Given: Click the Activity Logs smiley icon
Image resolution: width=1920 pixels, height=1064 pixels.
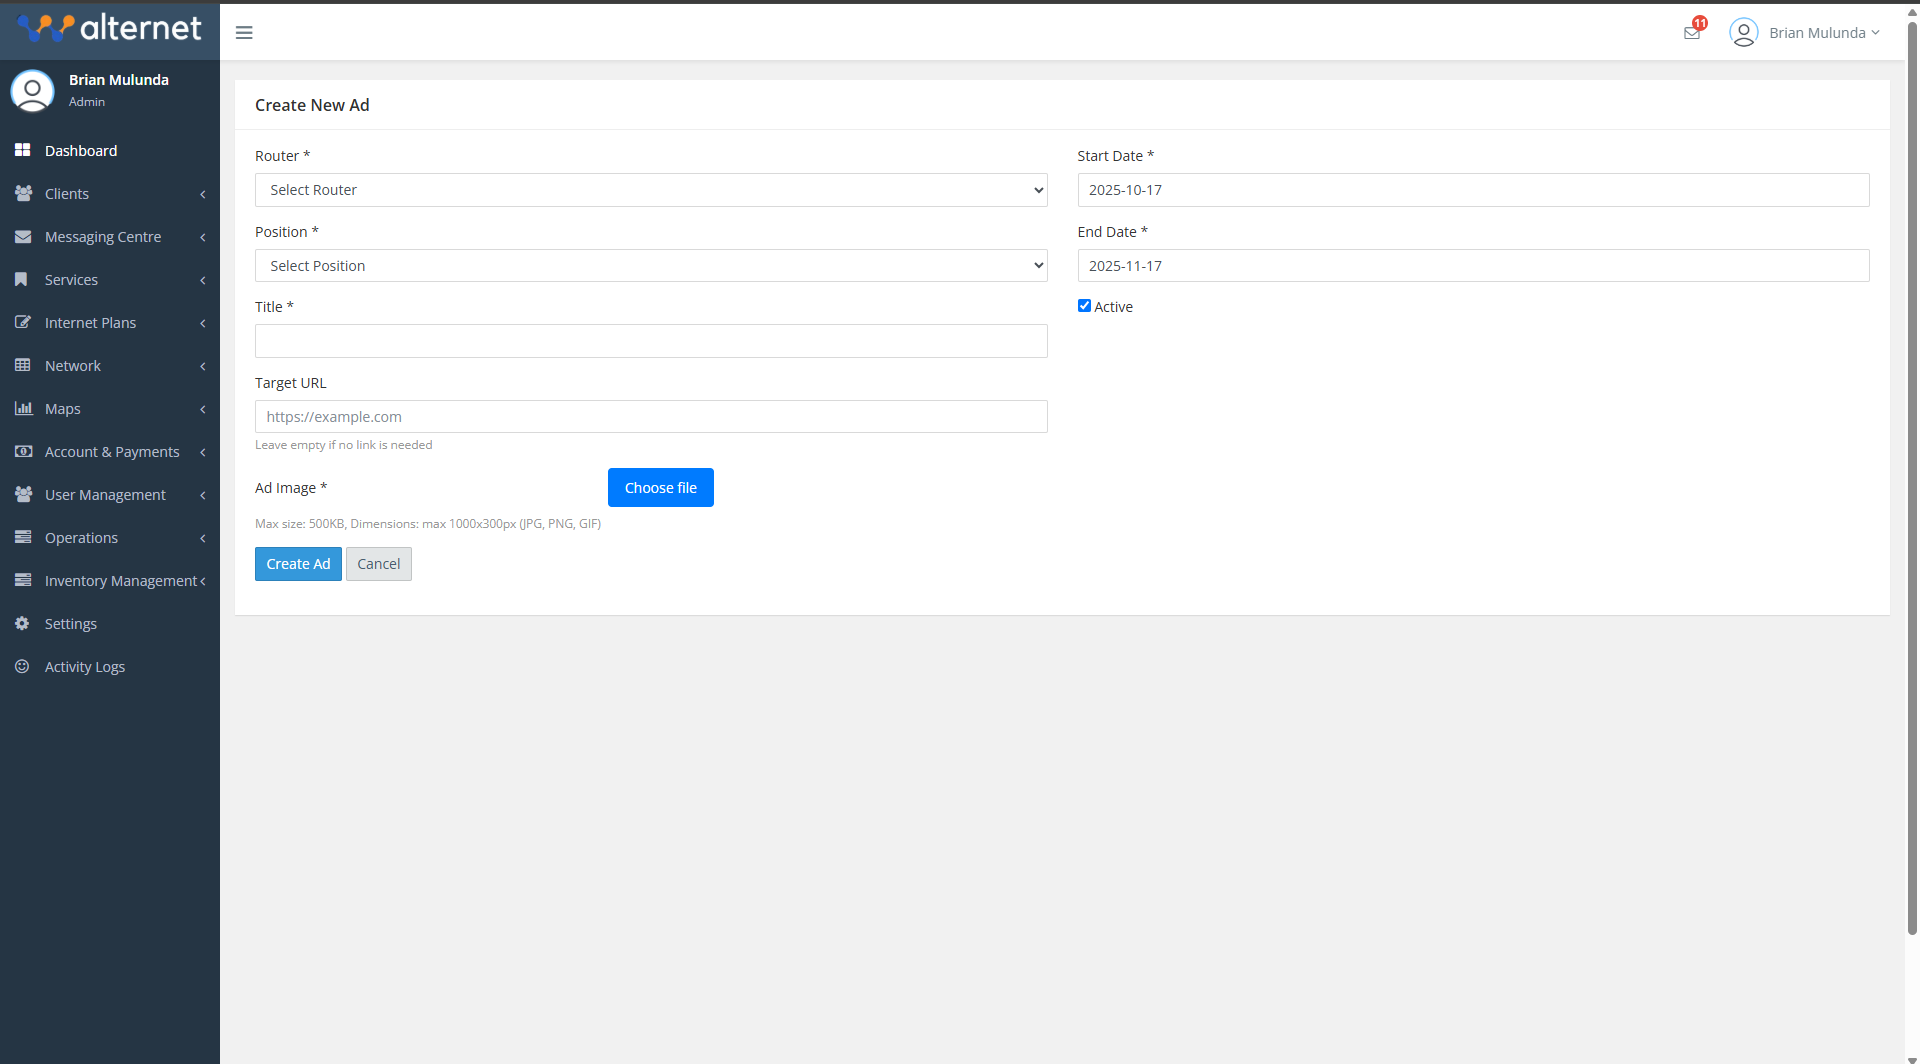Looking at the screenshot, I should [23, 666].
